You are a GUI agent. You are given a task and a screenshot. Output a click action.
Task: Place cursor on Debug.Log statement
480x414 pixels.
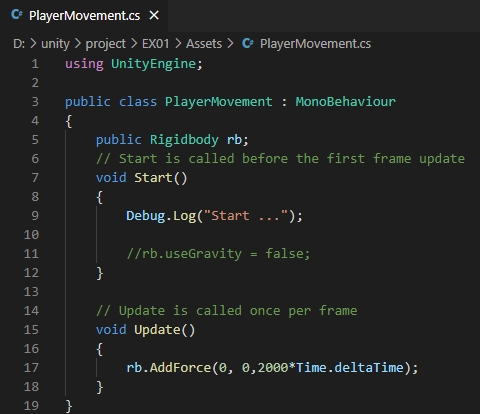[x=214, y=216]
